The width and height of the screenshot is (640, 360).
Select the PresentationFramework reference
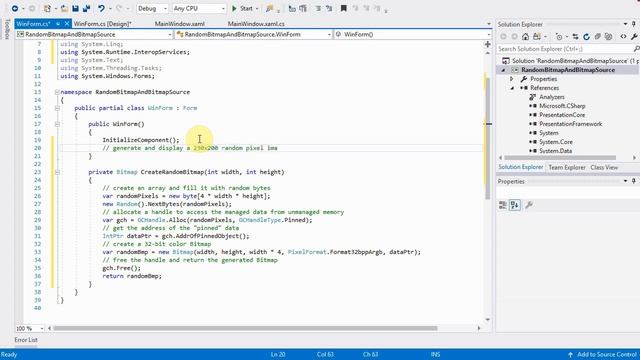570,124
